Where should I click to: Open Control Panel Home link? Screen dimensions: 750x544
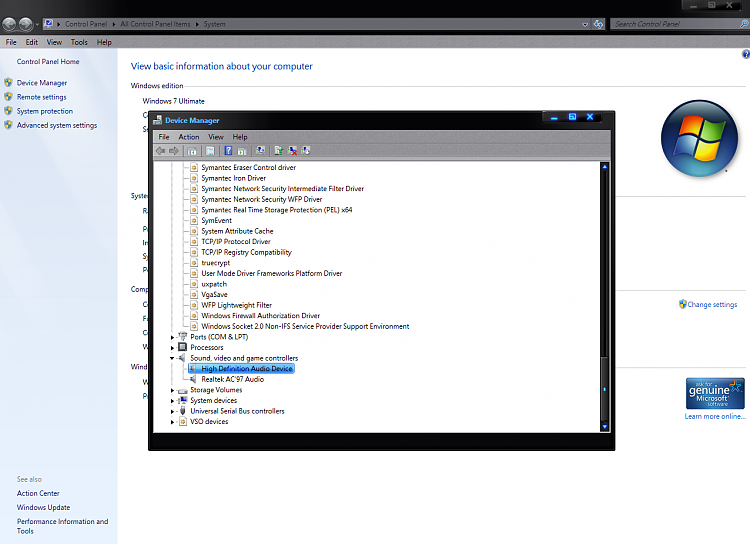[x=48, y=61]
